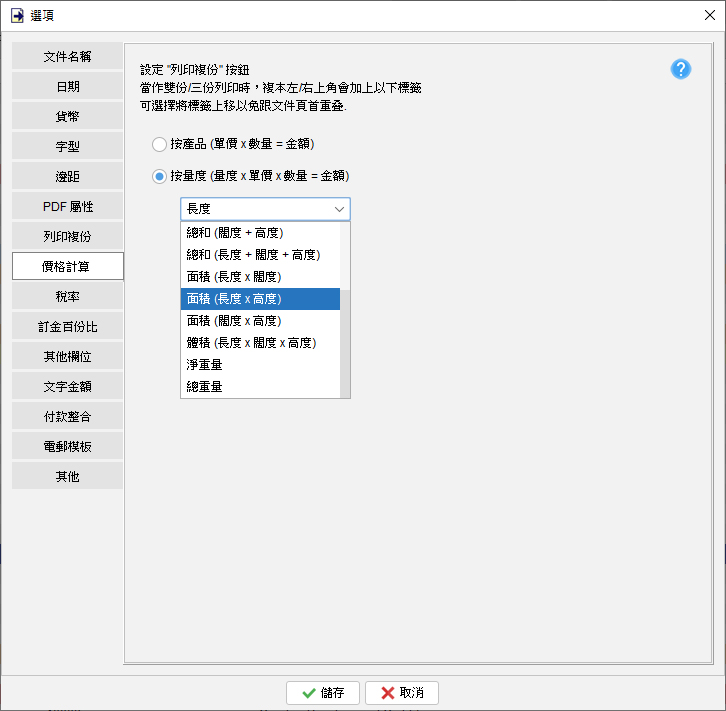Open the 貨幣 settings tab

pyautogui.click(x=68, y=116)
